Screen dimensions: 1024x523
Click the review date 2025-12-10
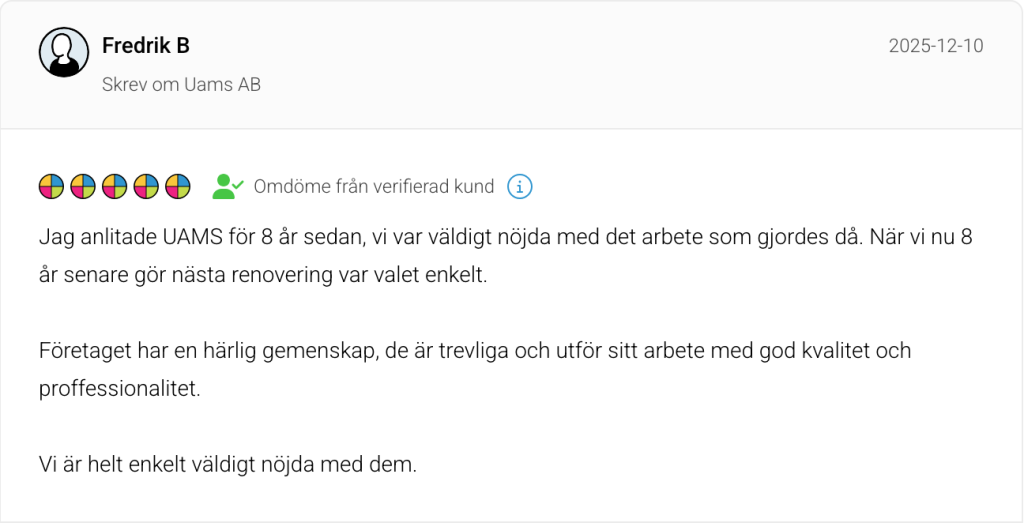935,46
